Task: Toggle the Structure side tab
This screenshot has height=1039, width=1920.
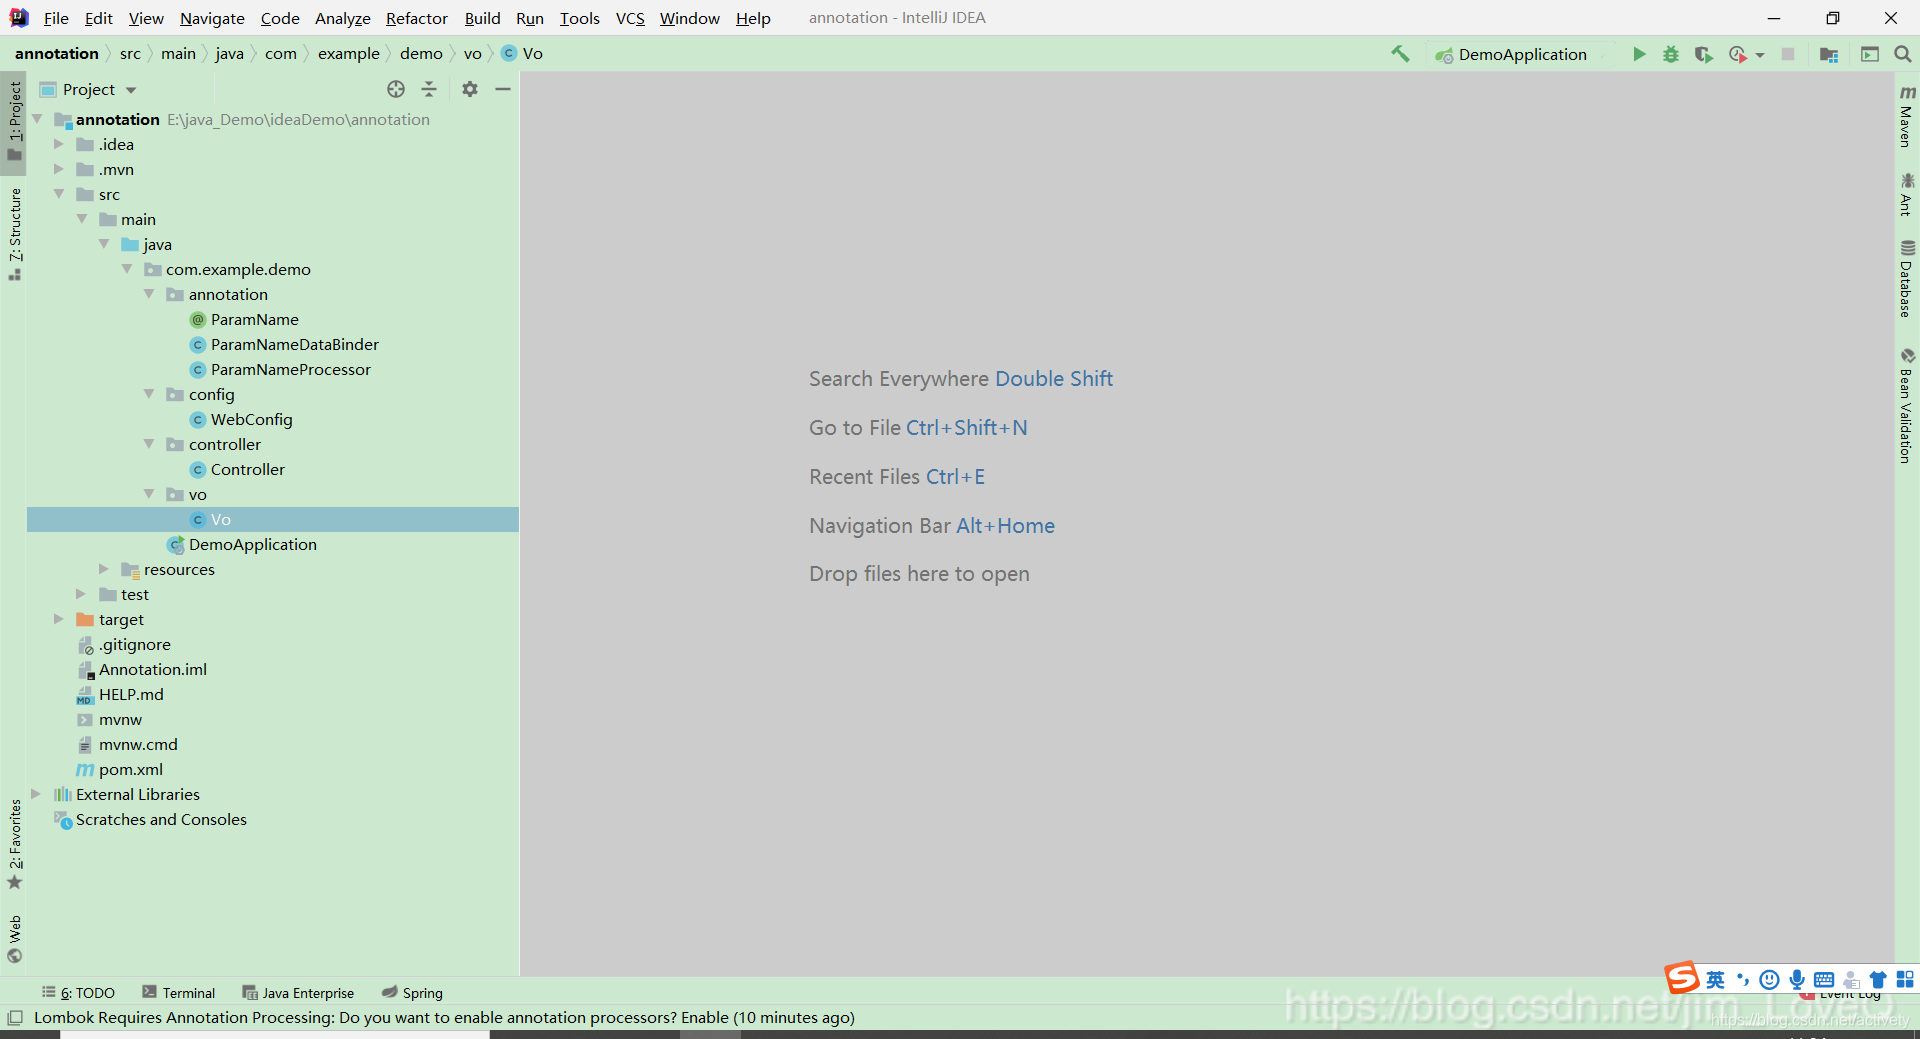Action: tap(15, 234)
